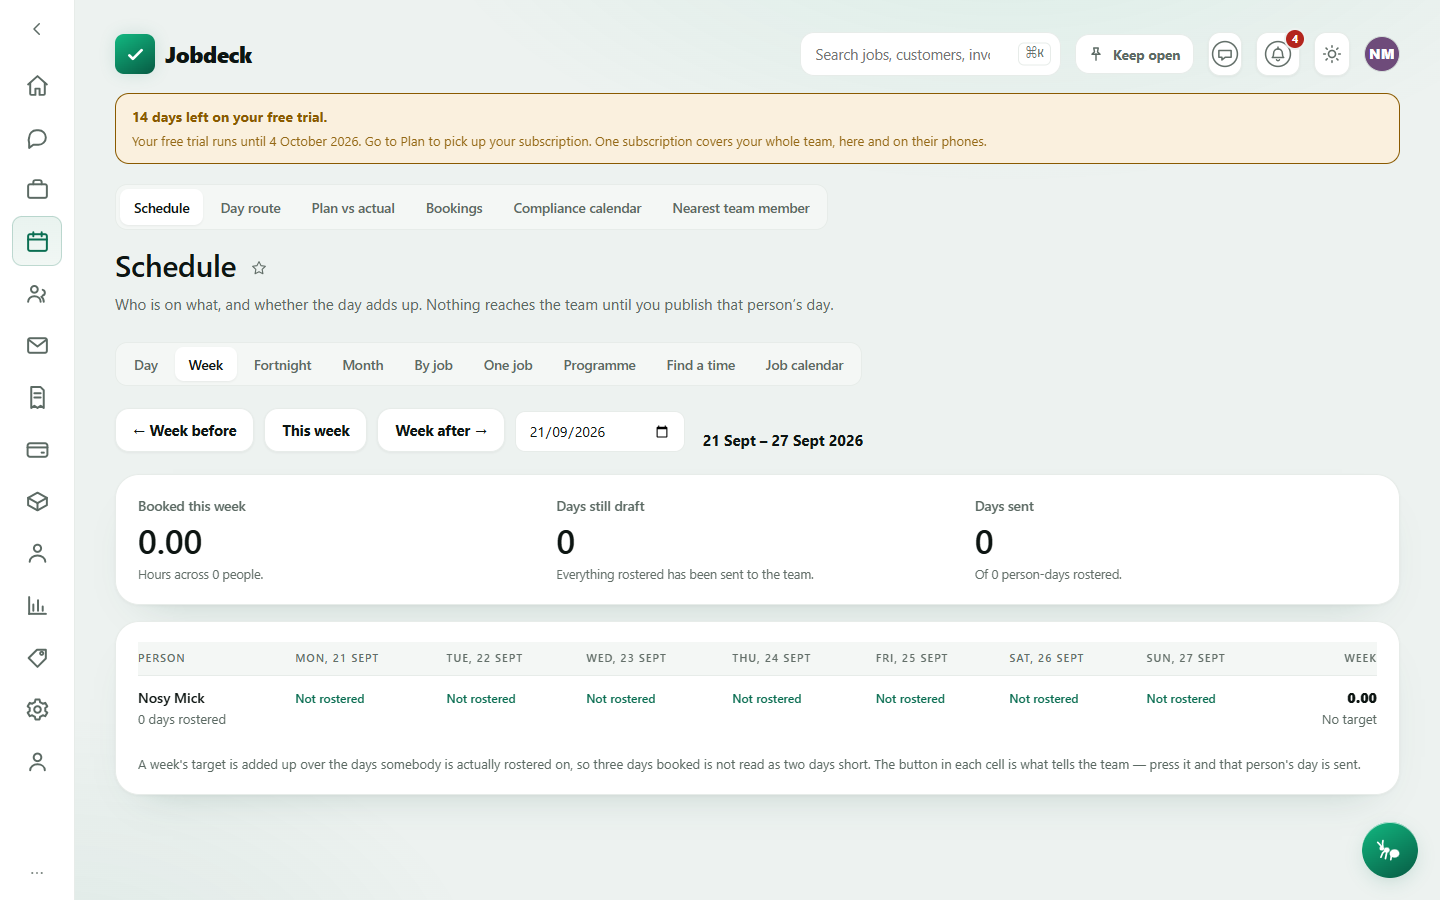This screenshot has width=1440, height=900.
Task: Click the Days sent label
Action: (x=1004, y=506)
